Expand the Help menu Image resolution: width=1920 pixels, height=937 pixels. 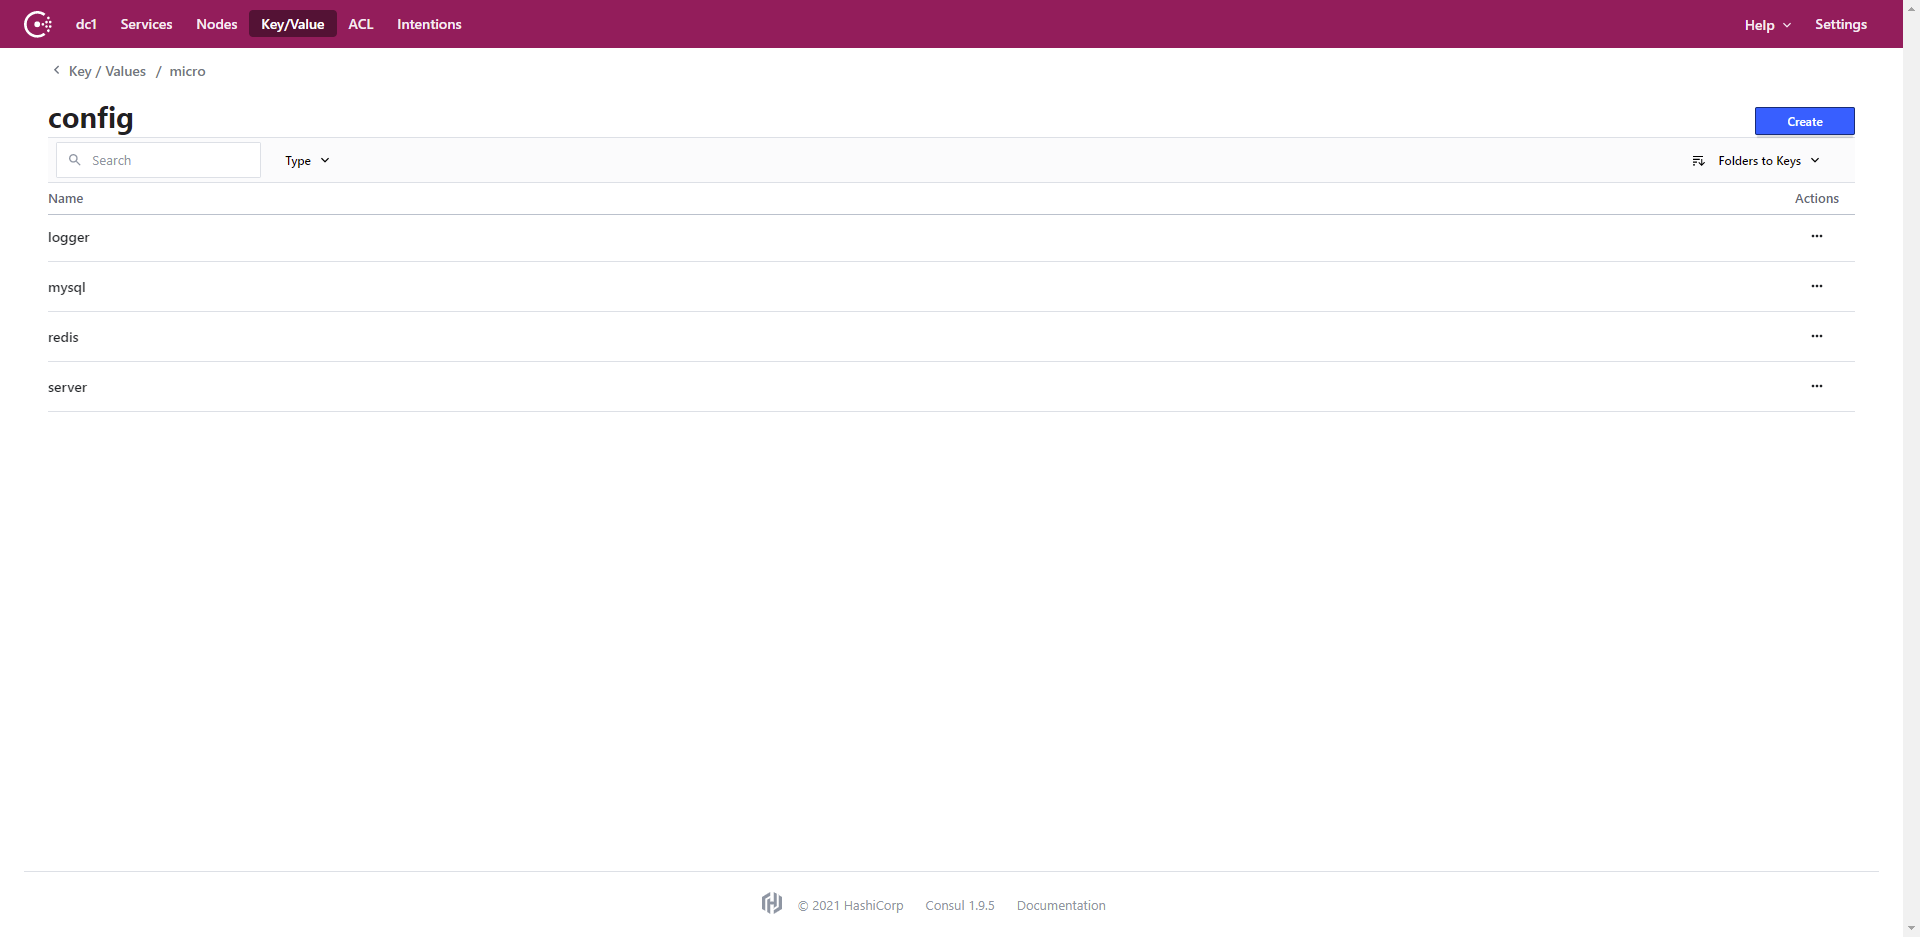pos(1767,25)
